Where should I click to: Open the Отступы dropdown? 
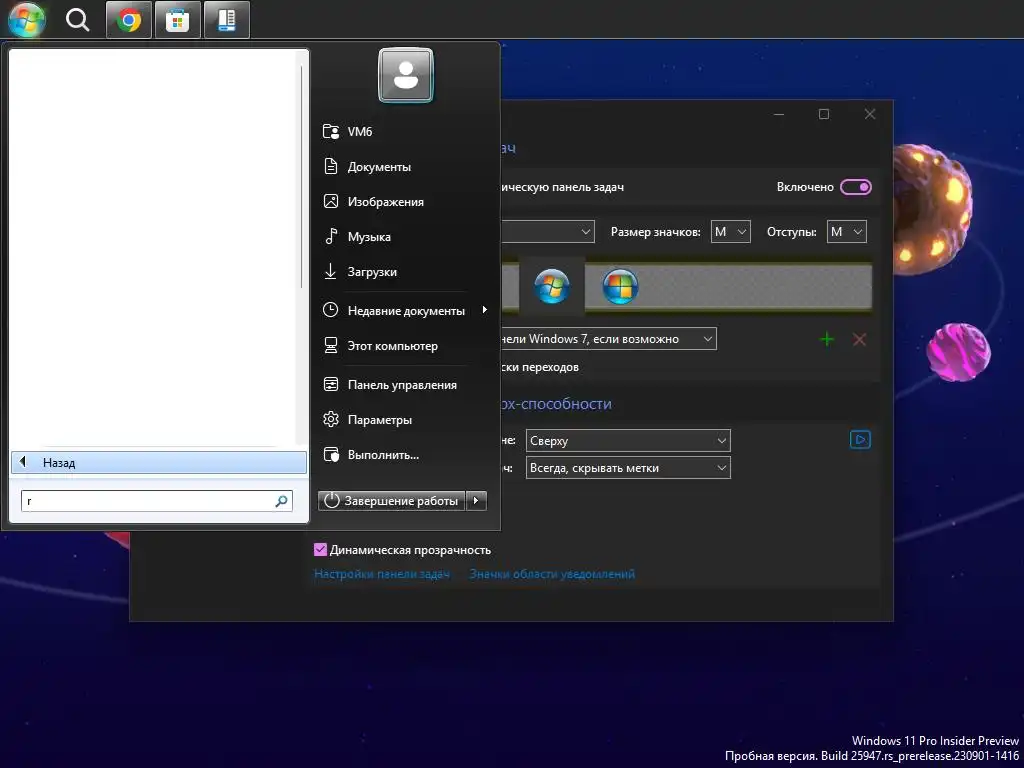click(x=847, y=232)
